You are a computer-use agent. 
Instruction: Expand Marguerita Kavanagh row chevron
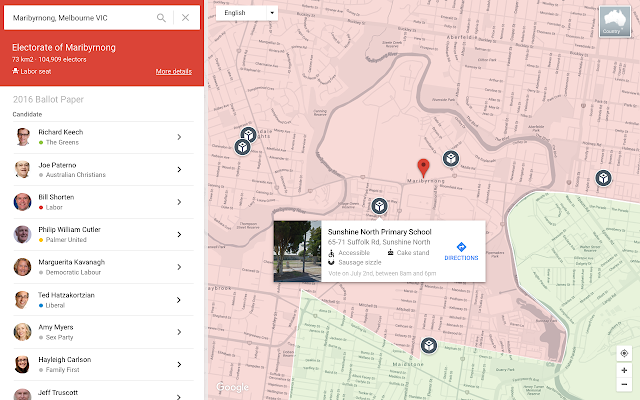[x=179, y=267]
